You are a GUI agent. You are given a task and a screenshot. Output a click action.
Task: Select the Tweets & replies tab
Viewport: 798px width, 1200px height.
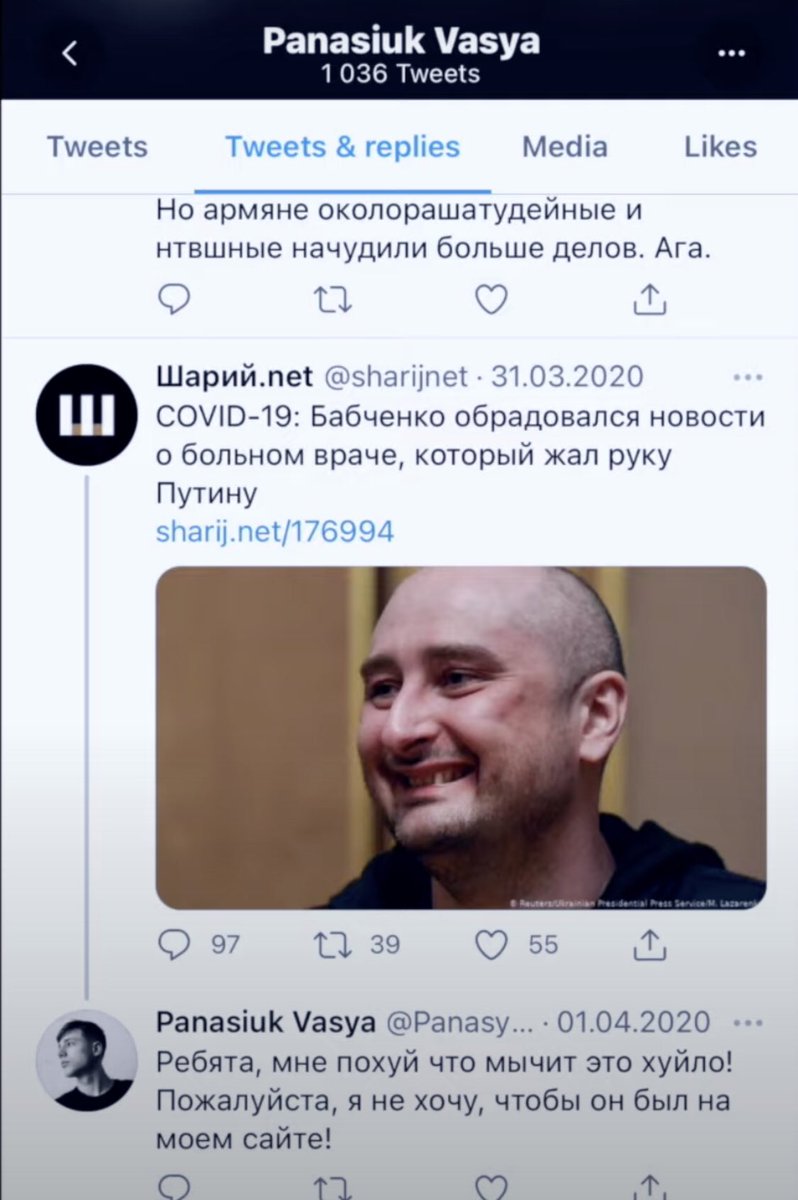343,147
